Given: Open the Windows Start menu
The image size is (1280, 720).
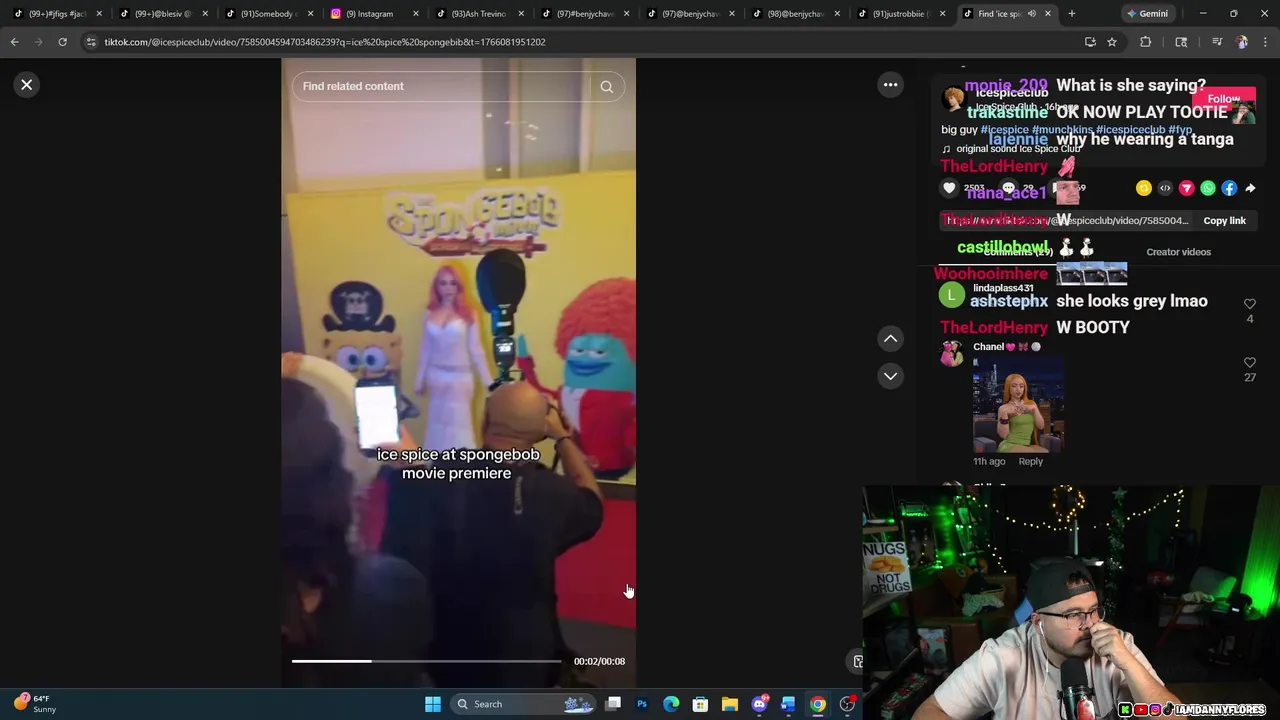Looking at the screenshot, I should [x=433, y=704].
